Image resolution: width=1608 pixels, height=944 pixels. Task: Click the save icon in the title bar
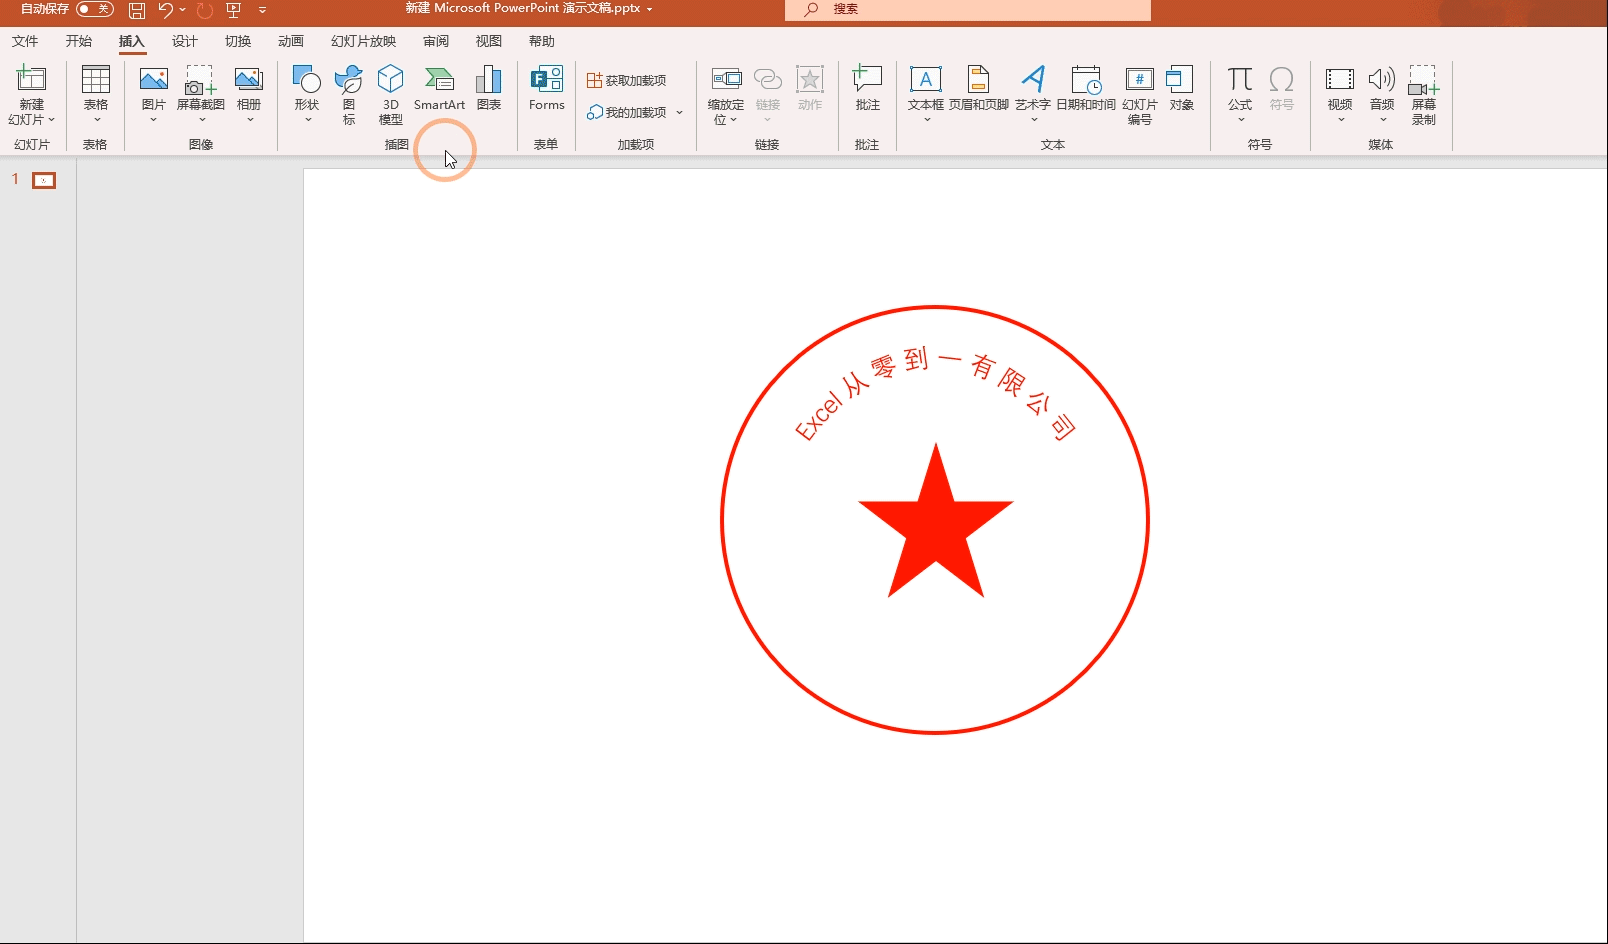point(137,10)
